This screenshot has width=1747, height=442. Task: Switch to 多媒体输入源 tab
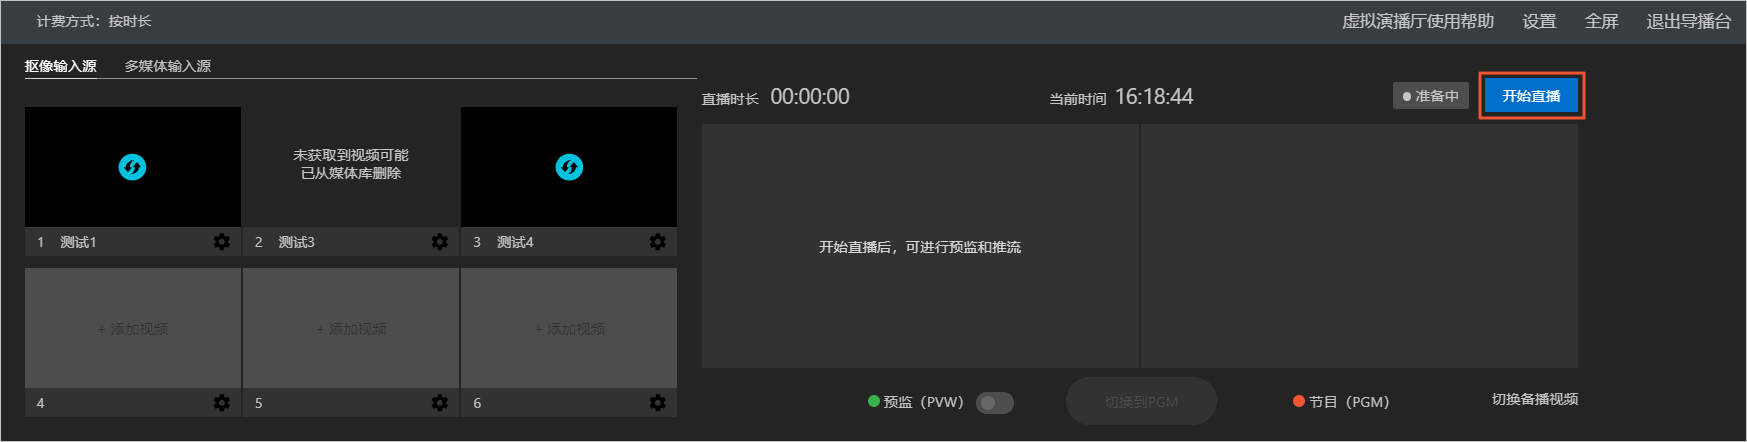tap(168, 66)
